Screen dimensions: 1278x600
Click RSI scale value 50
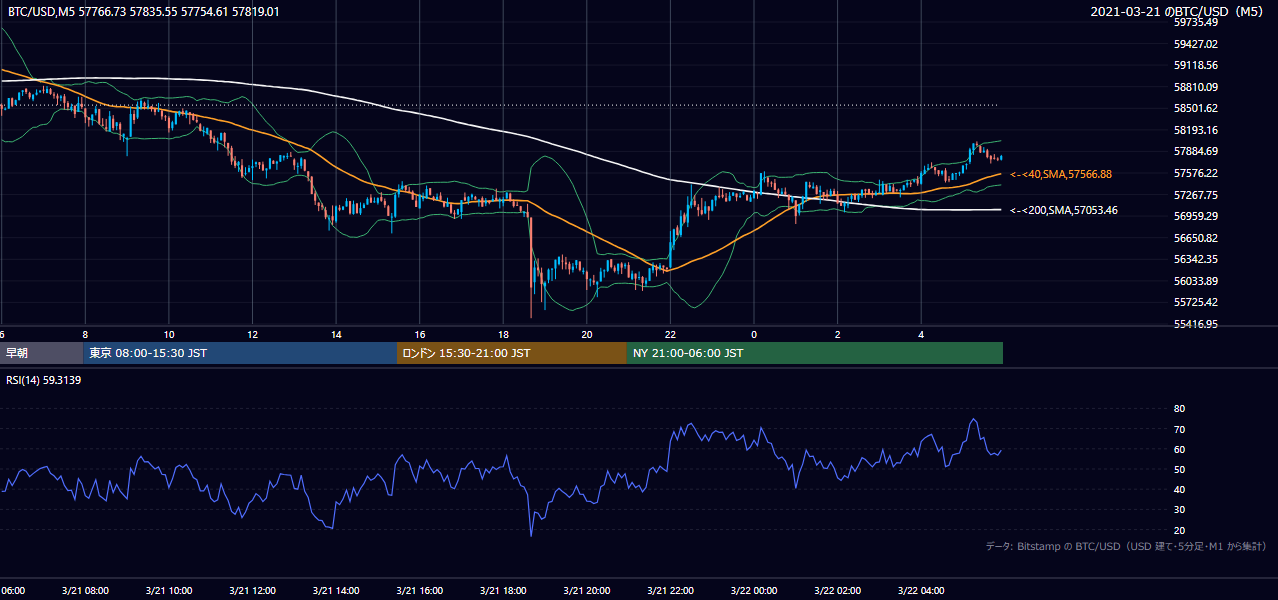1179,469
